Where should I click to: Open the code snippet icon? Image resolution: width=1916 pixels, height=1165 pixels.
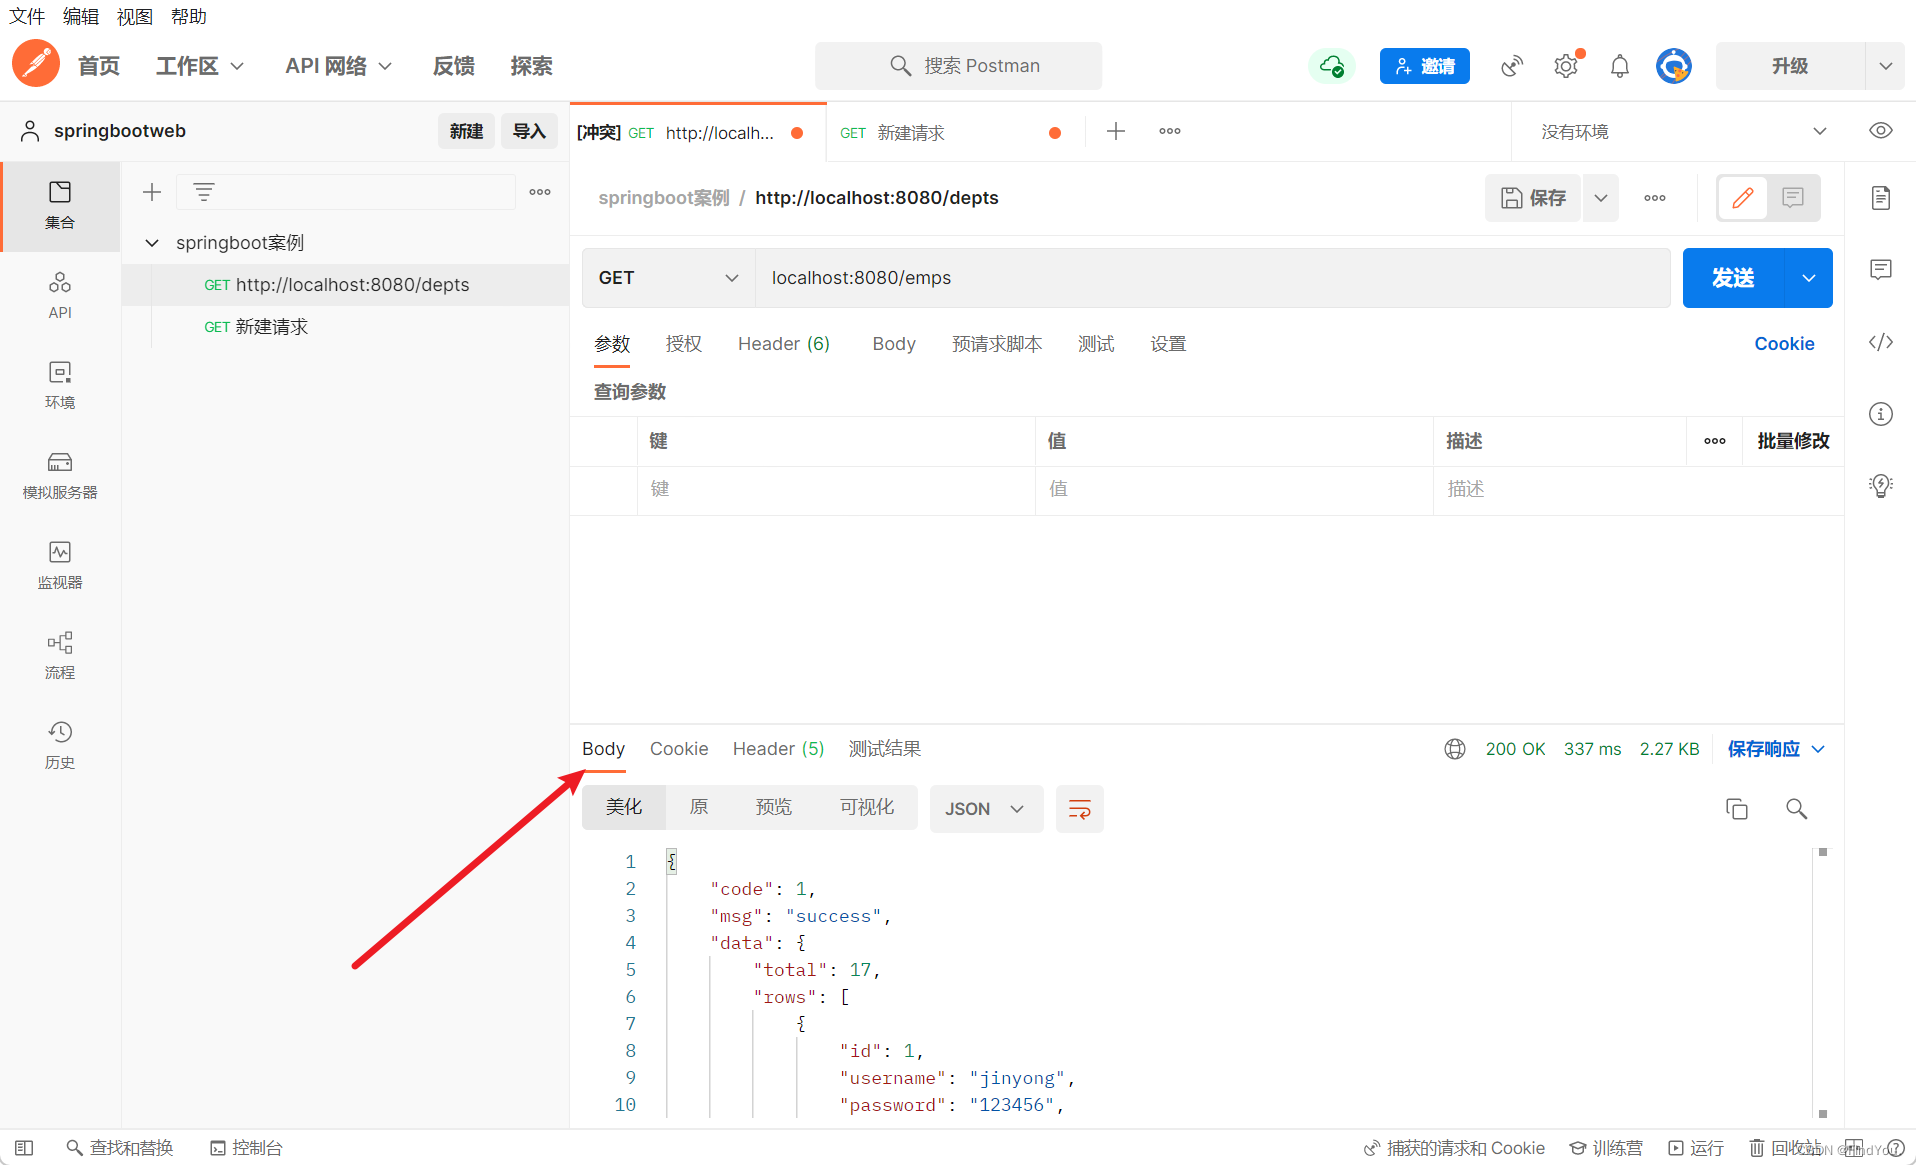pos(1881,342)
